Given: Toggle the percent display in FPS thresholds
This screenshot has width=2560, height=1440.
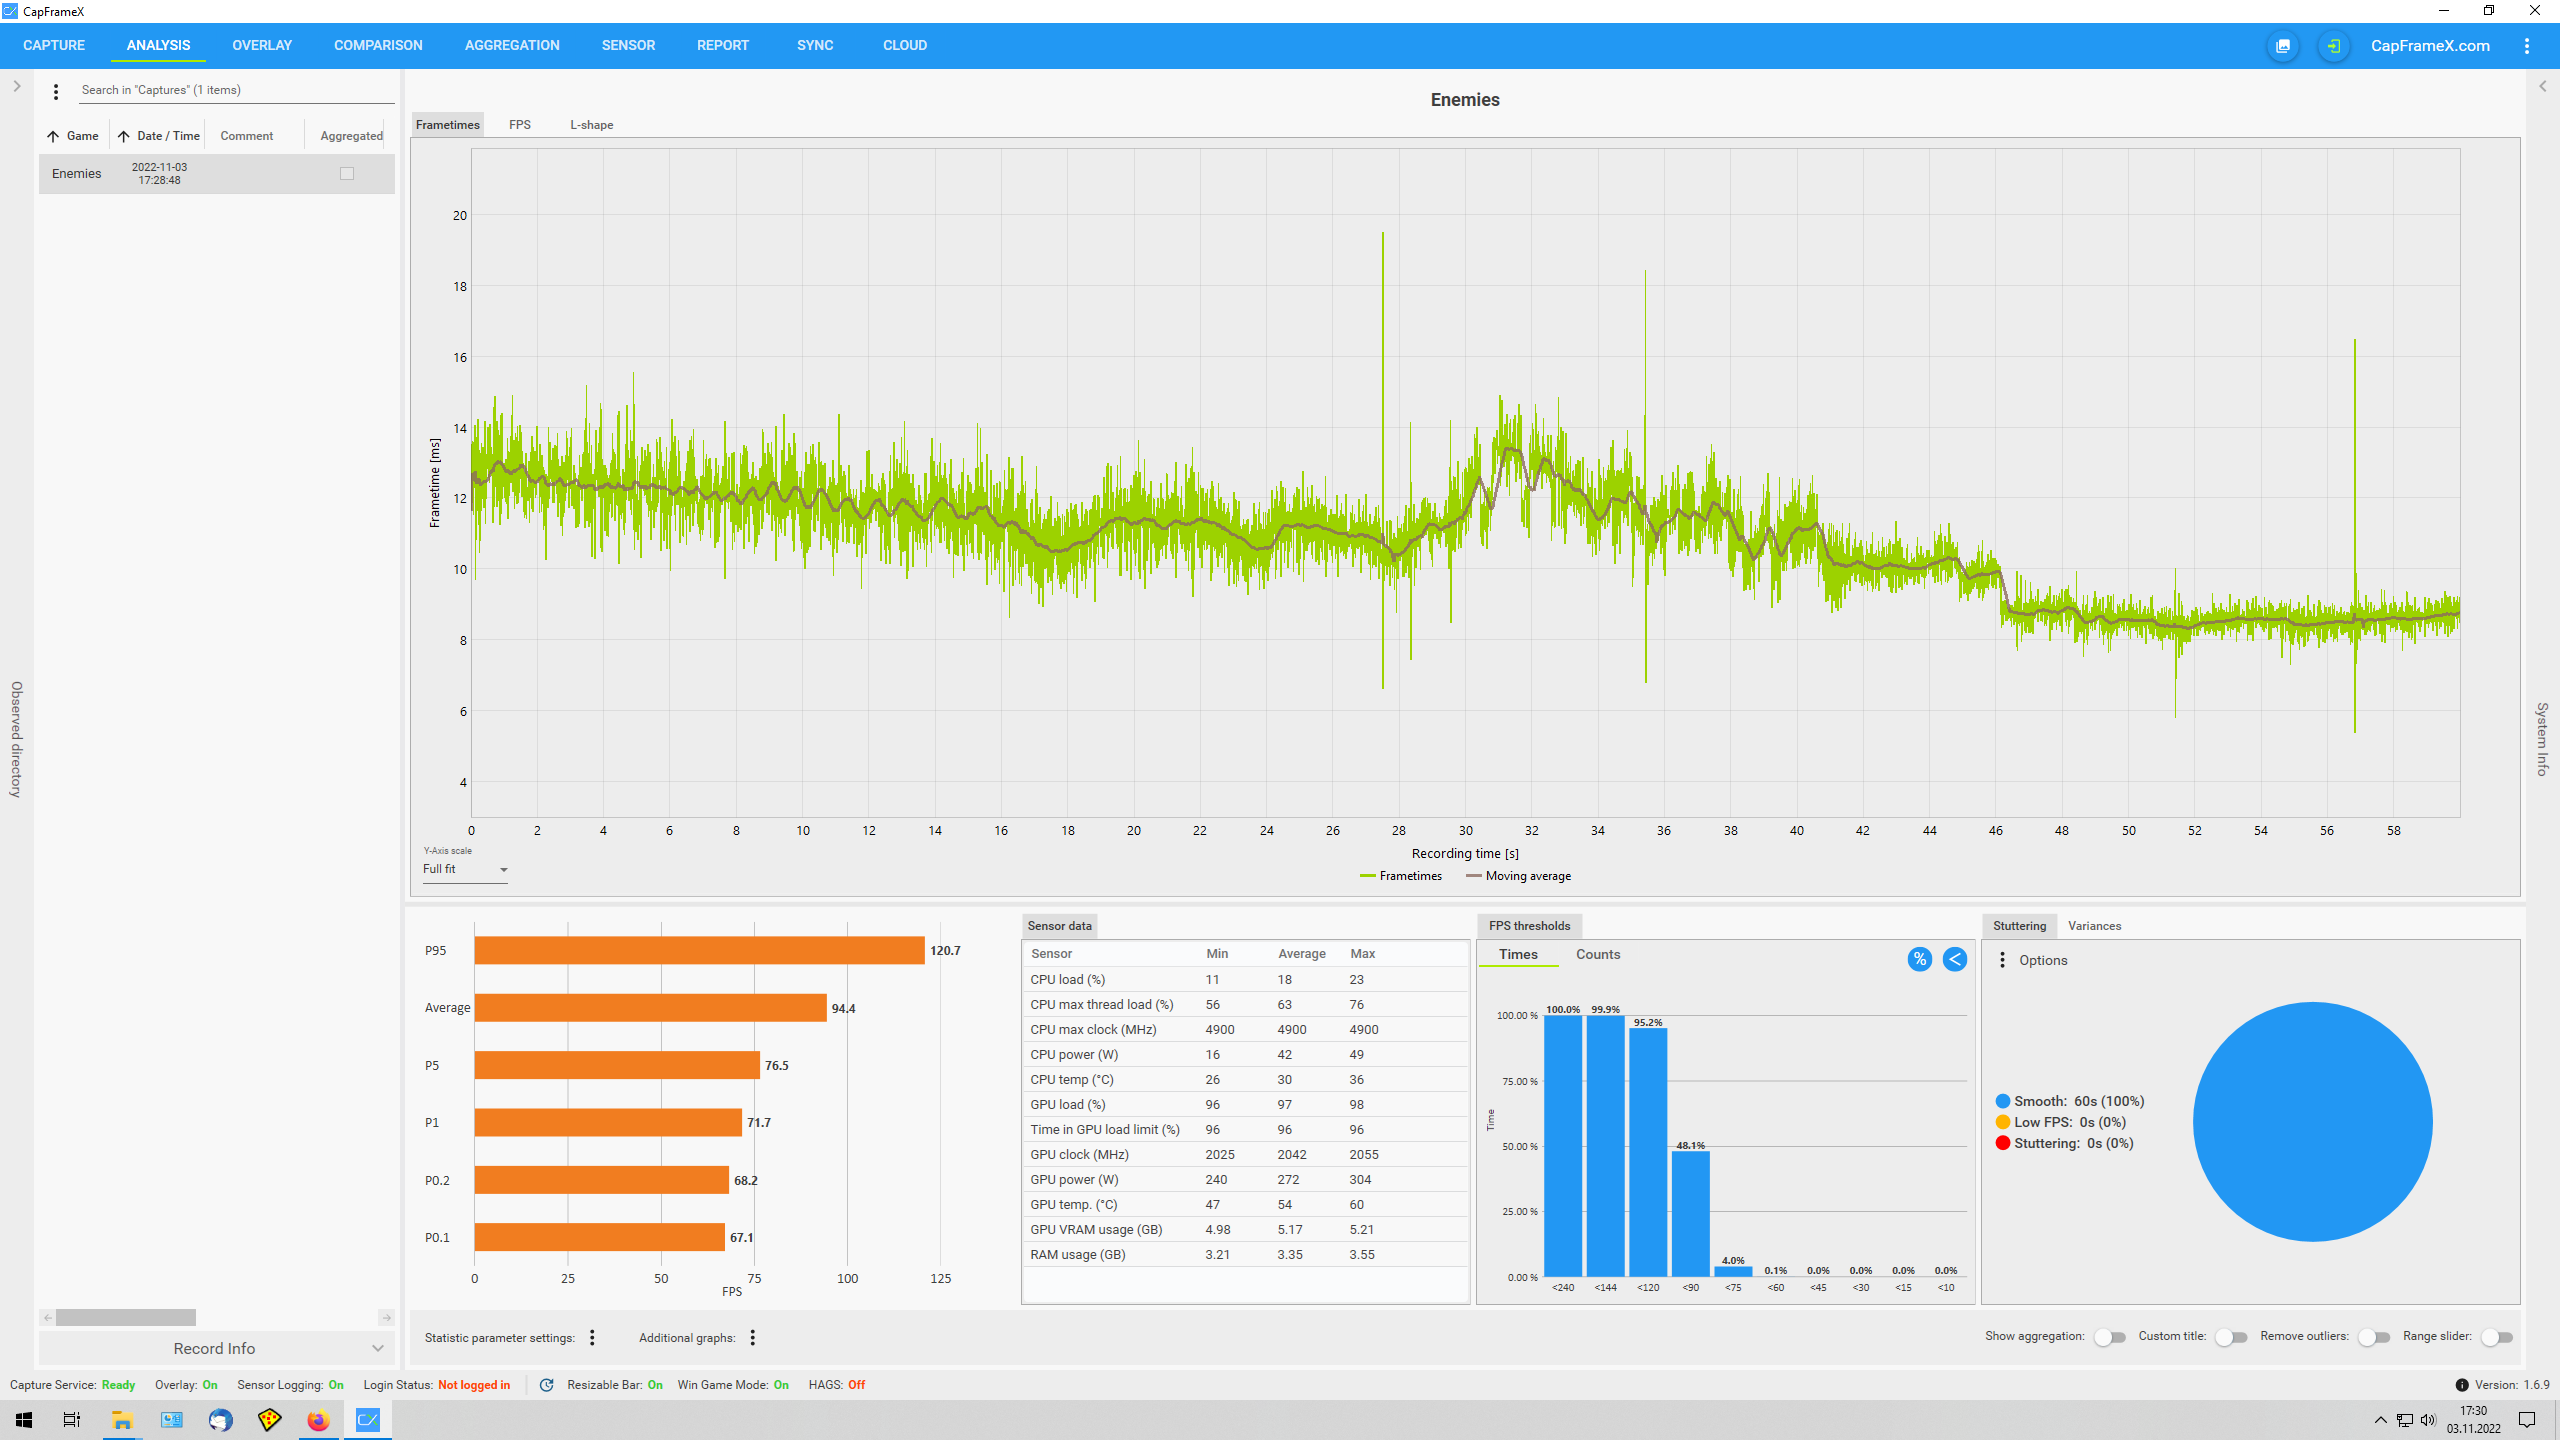Looking at the screenshot, I should pyautogui.click(x=1919, y=959).
